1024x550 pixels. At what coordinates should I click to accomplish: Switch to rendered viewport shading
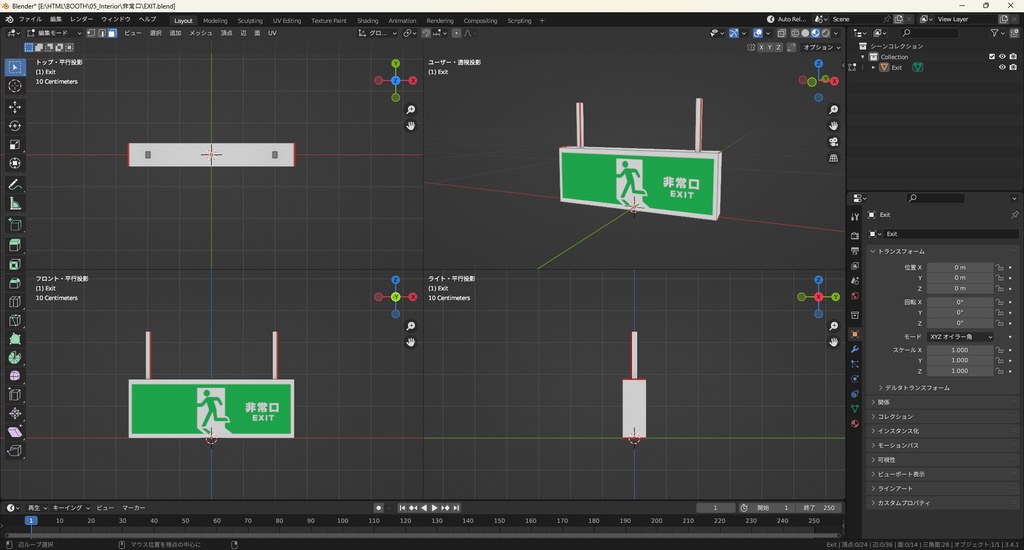click(825, 33)
